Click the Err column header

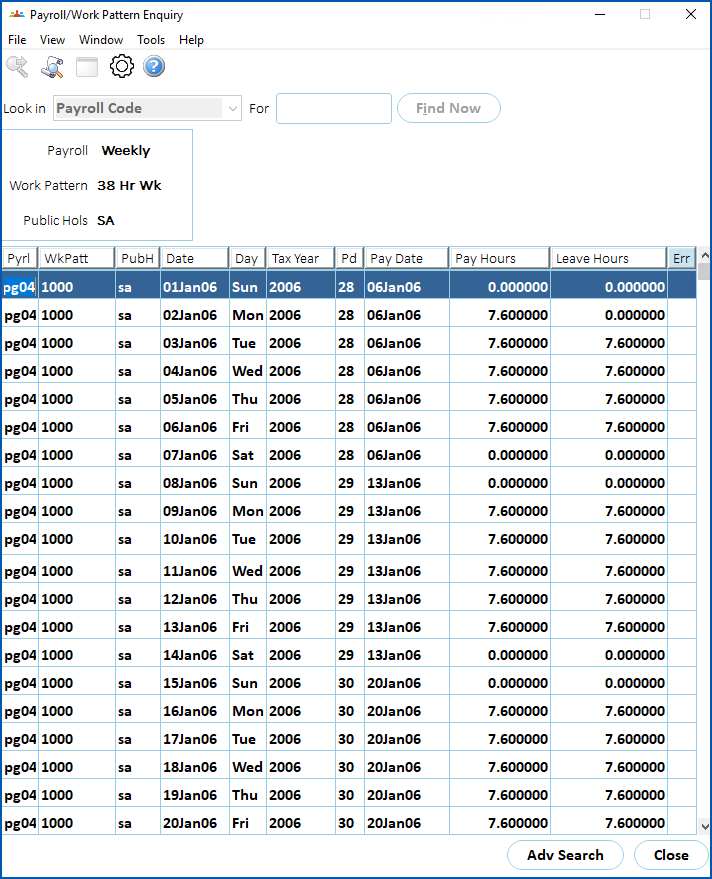tap(682, 258)
